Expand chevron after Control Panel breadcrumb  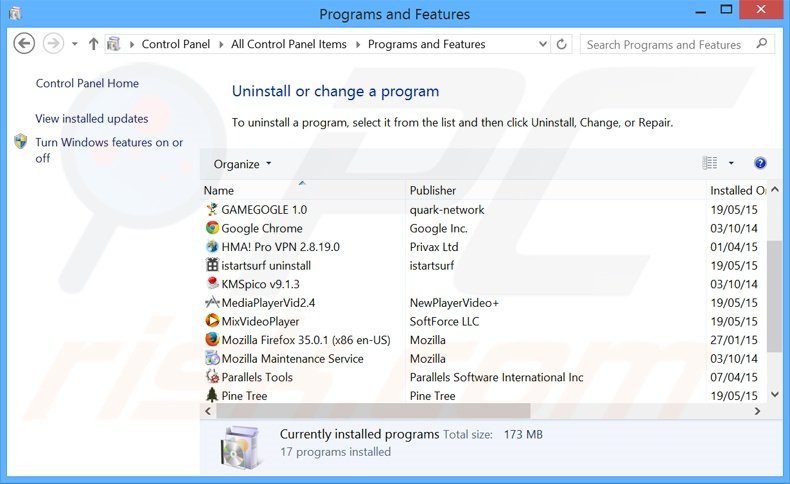pos(221,44)
